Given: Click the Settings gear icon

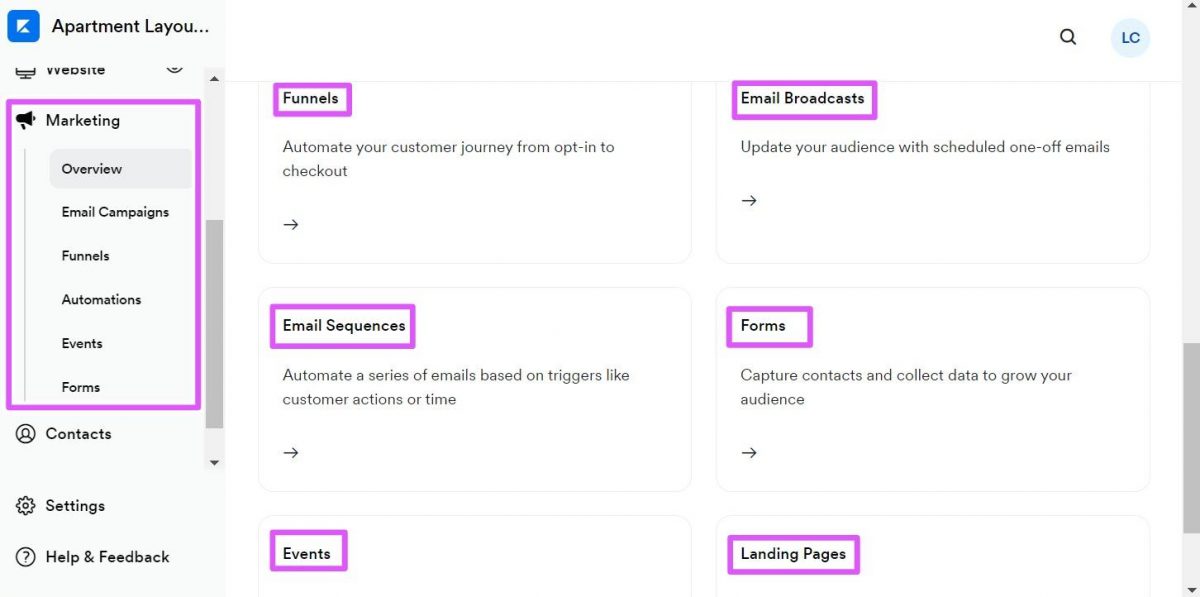Looking at the screenshot, I should click(25, 506).
